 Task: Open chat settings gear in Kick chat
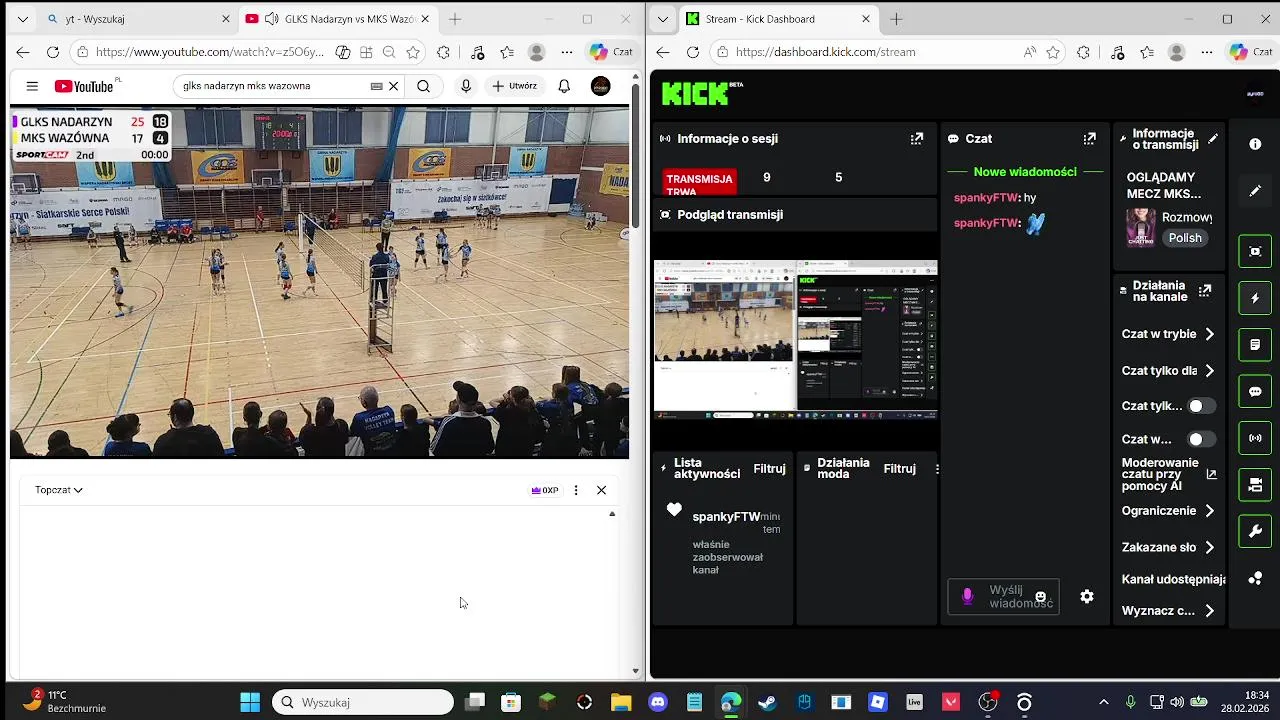tap(1087, 597)
